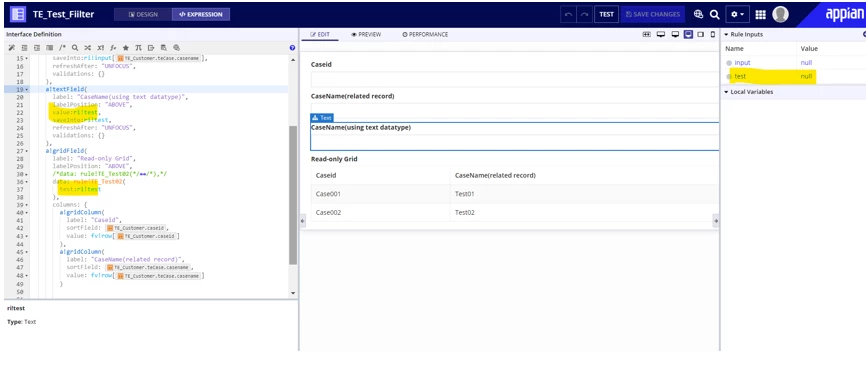
Task: Sort grid by CaseName(related record) column header
Action: (x=495, y=176)
